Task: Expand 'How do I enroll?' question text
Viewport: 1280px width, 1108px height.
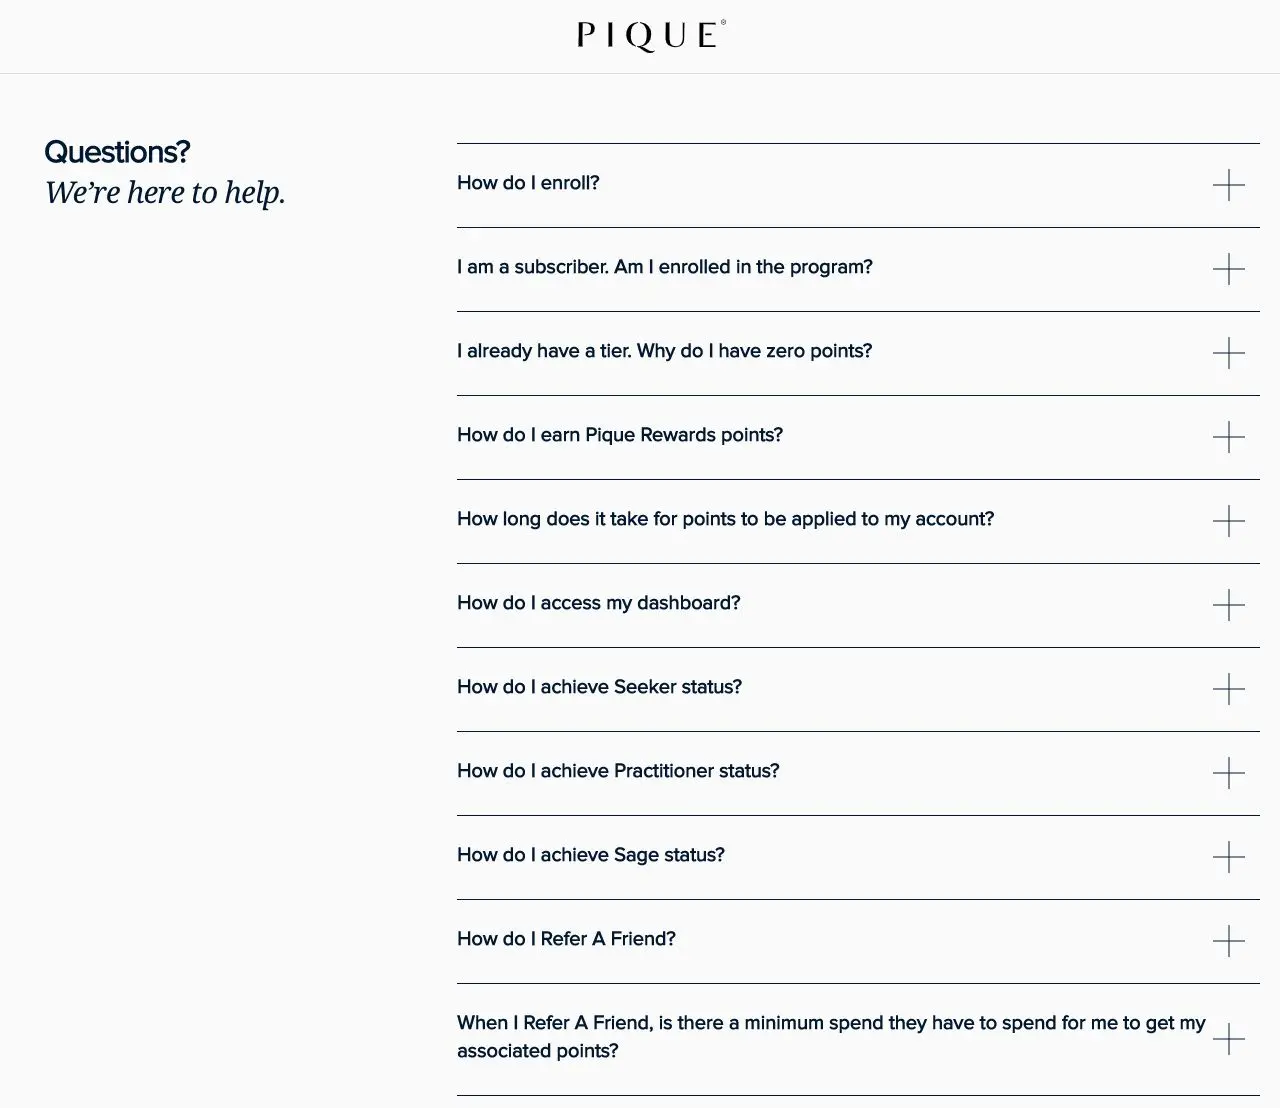Action: coord(528,183)
